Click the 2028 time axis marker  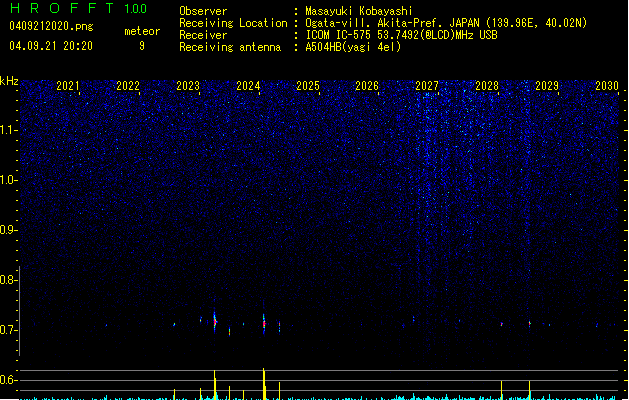click(487, 86)
